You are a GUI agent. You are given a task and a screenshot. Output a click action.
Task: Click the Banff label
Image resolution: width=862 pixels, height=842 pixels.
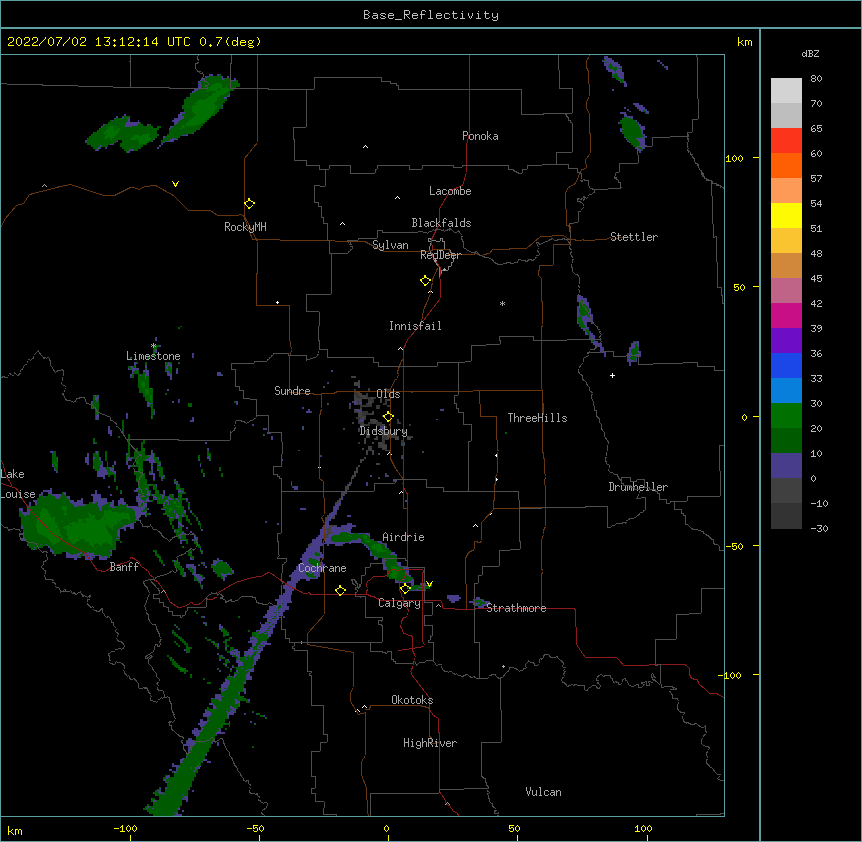click(x=124, y=567)
